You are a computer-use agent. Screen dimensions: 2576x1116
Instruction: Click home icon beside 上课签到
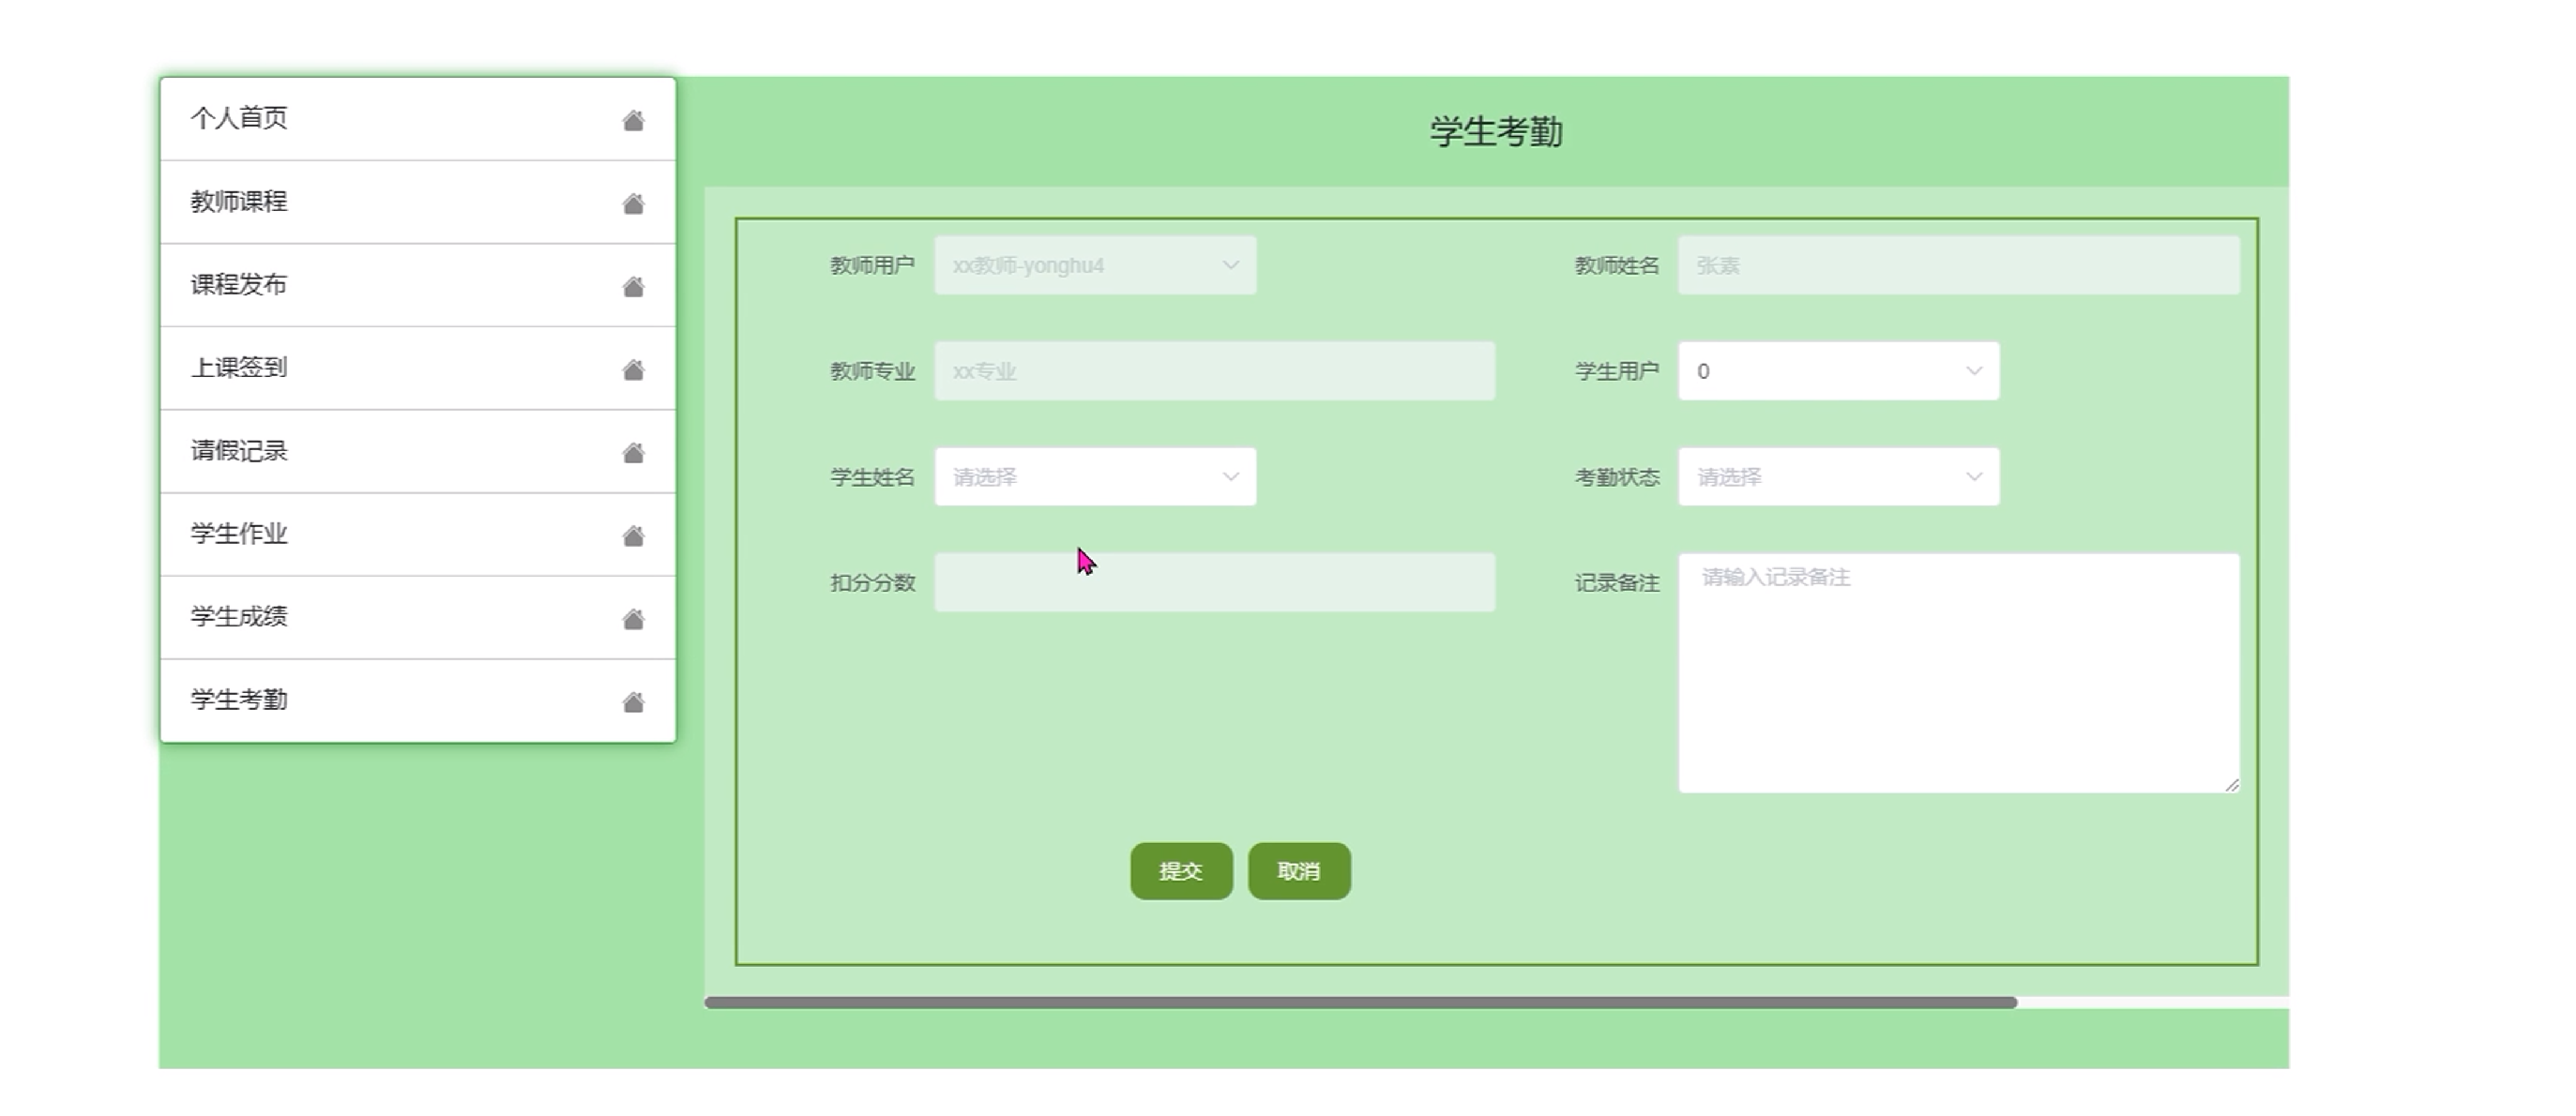(633, 370)
